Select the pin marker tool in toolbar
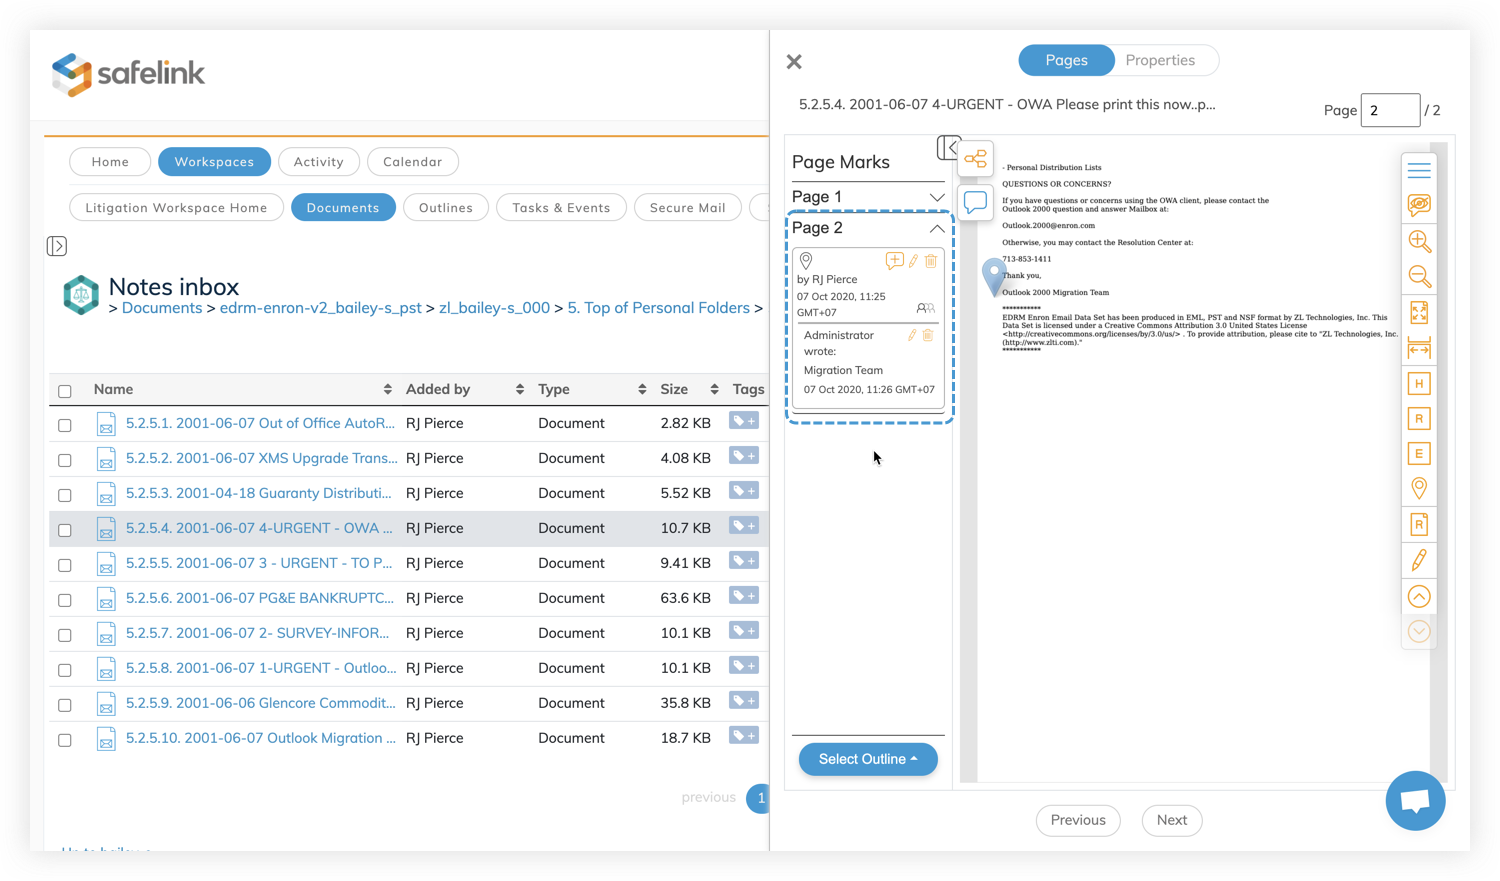This screenshot has height=881, width=1500. coord(1419,488)
